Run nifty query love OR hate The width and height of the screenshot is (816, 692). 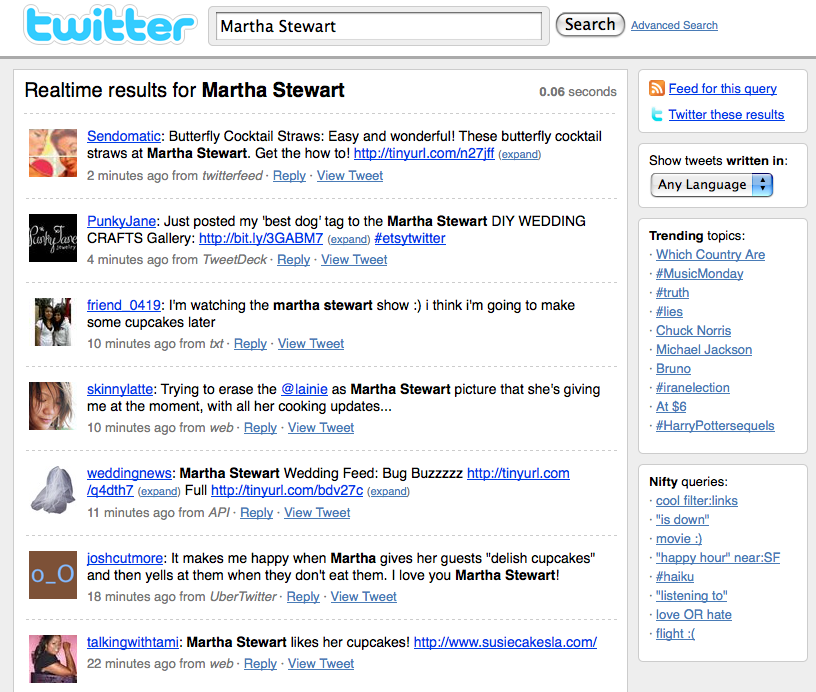[694, 614]
